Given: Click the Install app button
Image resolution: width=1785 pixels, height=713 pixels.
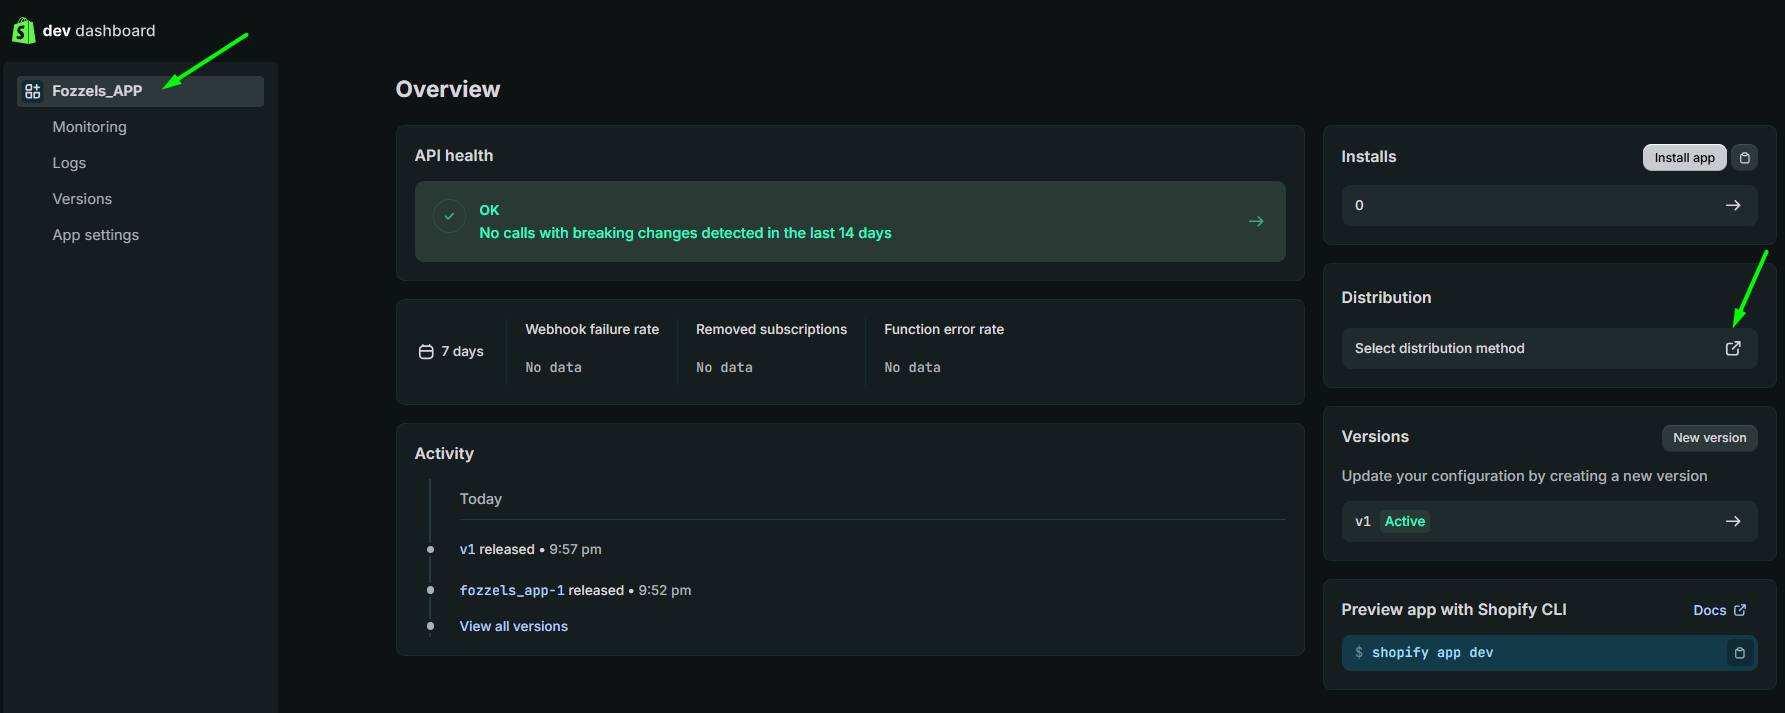Looking at the screenshot, I should point(1684,158).
